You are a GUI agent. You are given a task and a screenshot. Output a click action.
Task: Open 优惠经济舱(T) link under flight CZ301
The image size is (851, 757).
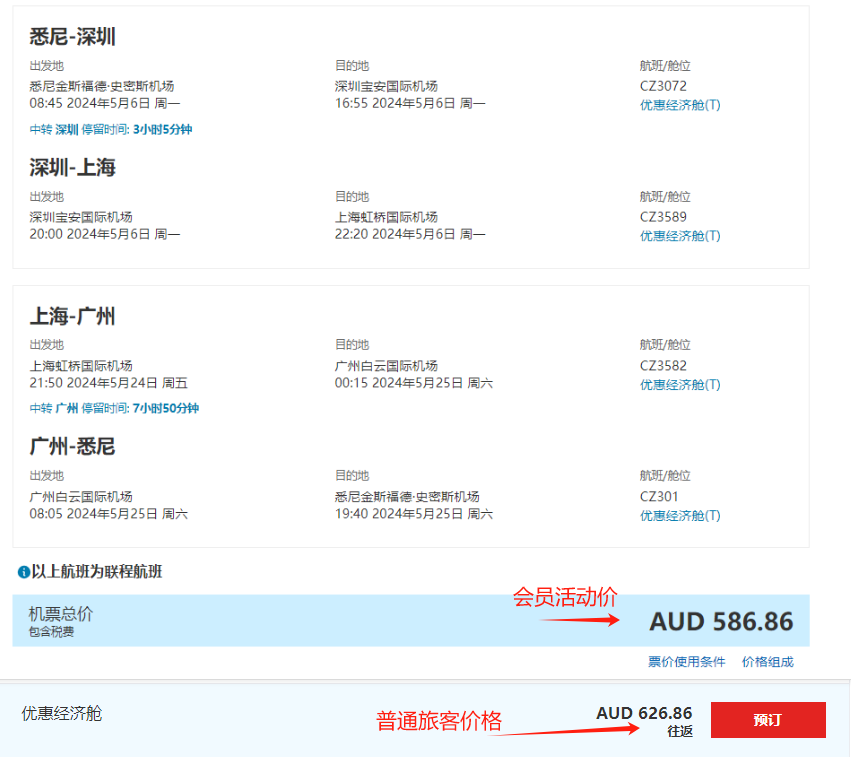pyautogui.click(x=679, y=516)
